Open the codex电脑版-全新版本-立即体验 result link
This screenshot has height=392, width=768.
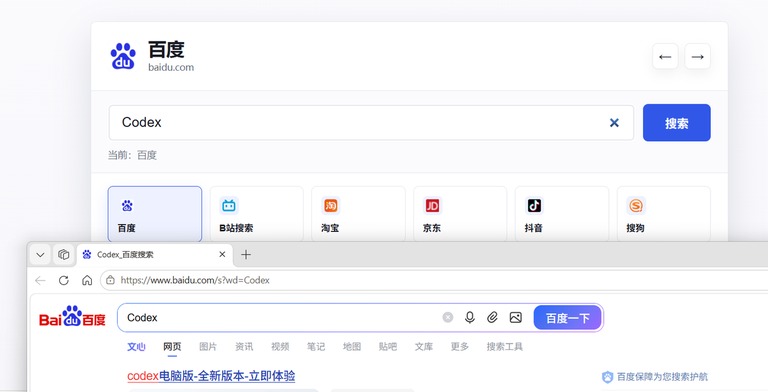tap(211, 376)
